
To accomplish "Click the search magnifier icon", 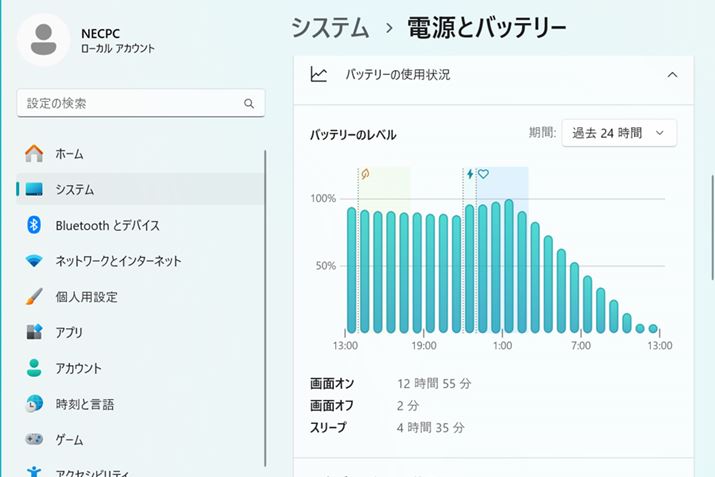I will click(249, 103).
